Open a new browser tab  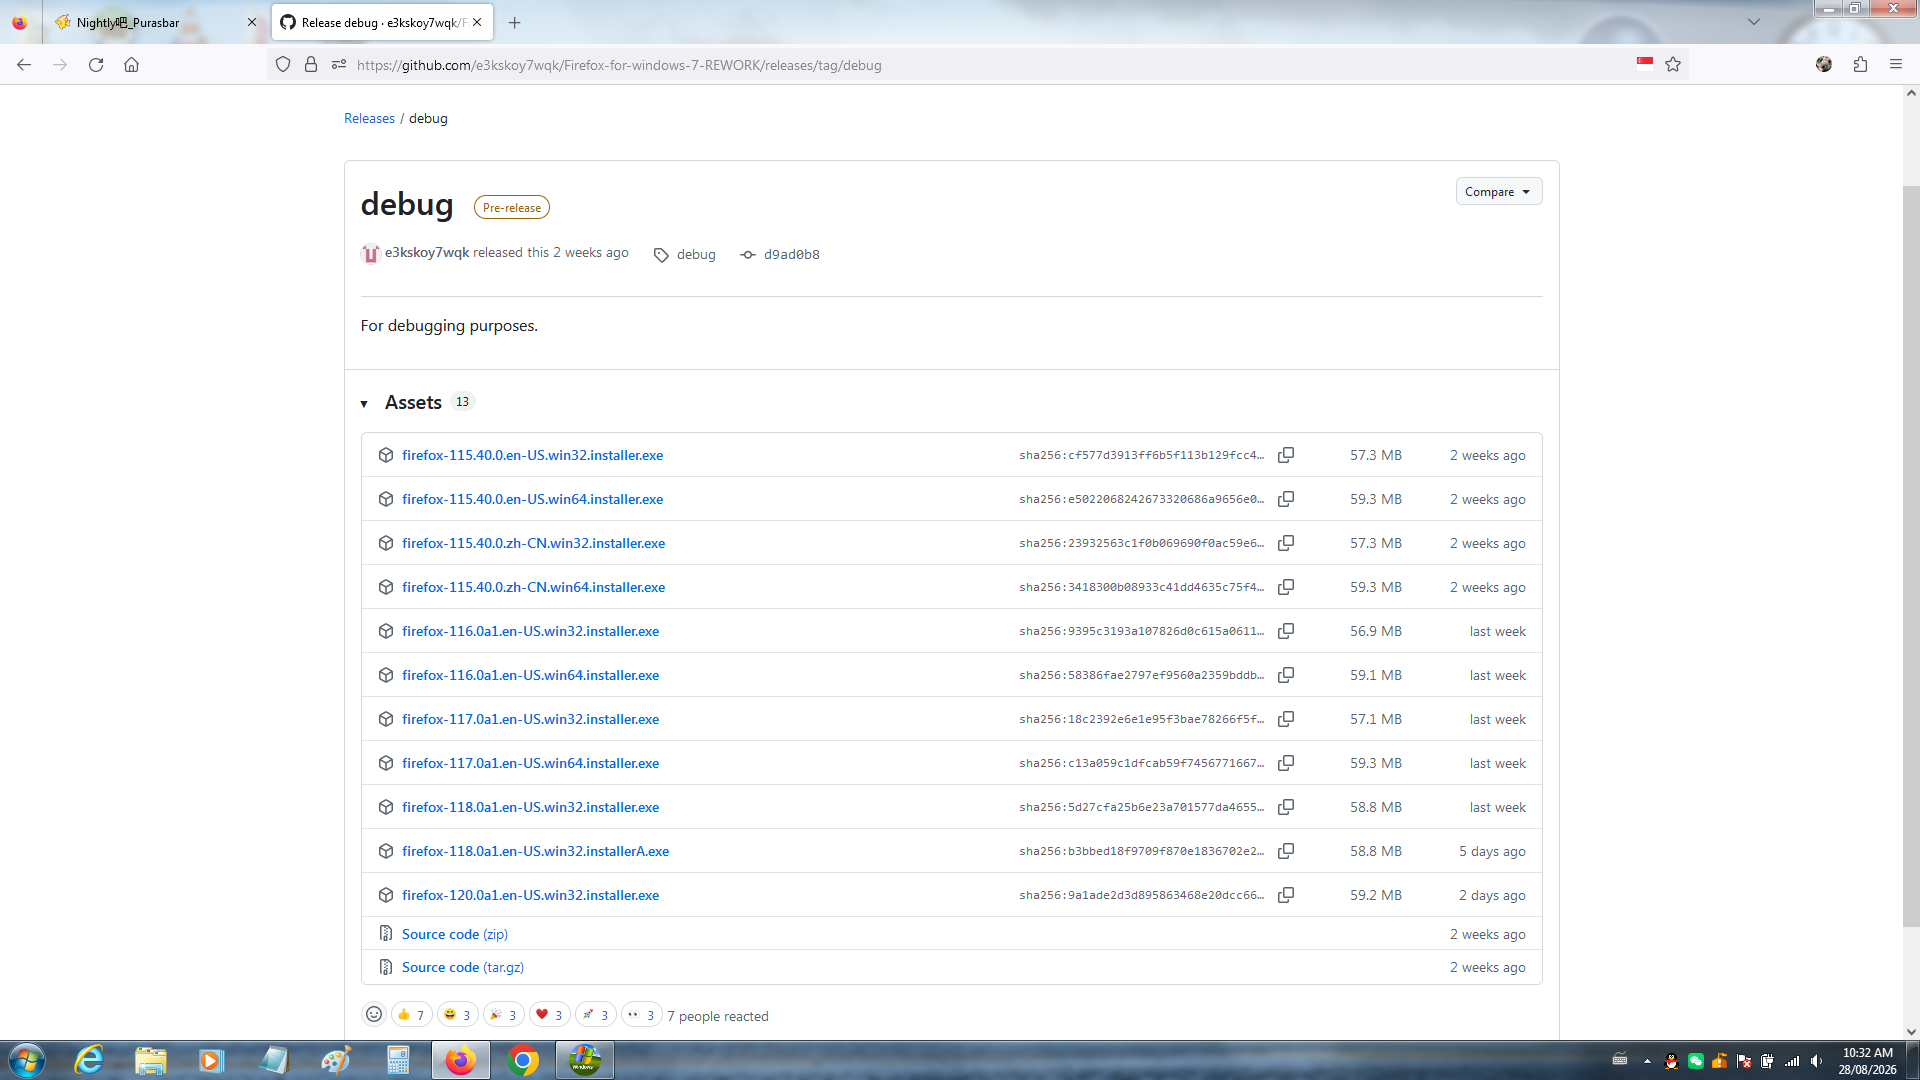coord(514,22)
